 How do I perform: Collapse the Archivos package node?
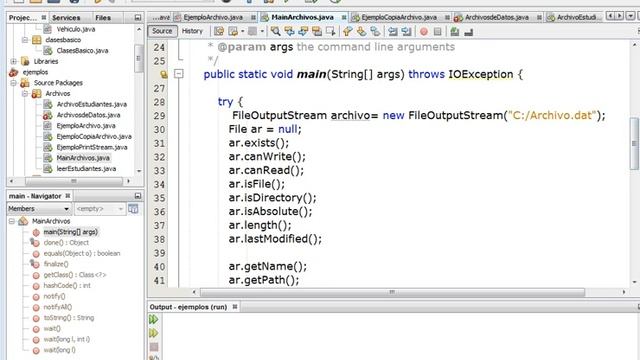pos(25,94)
